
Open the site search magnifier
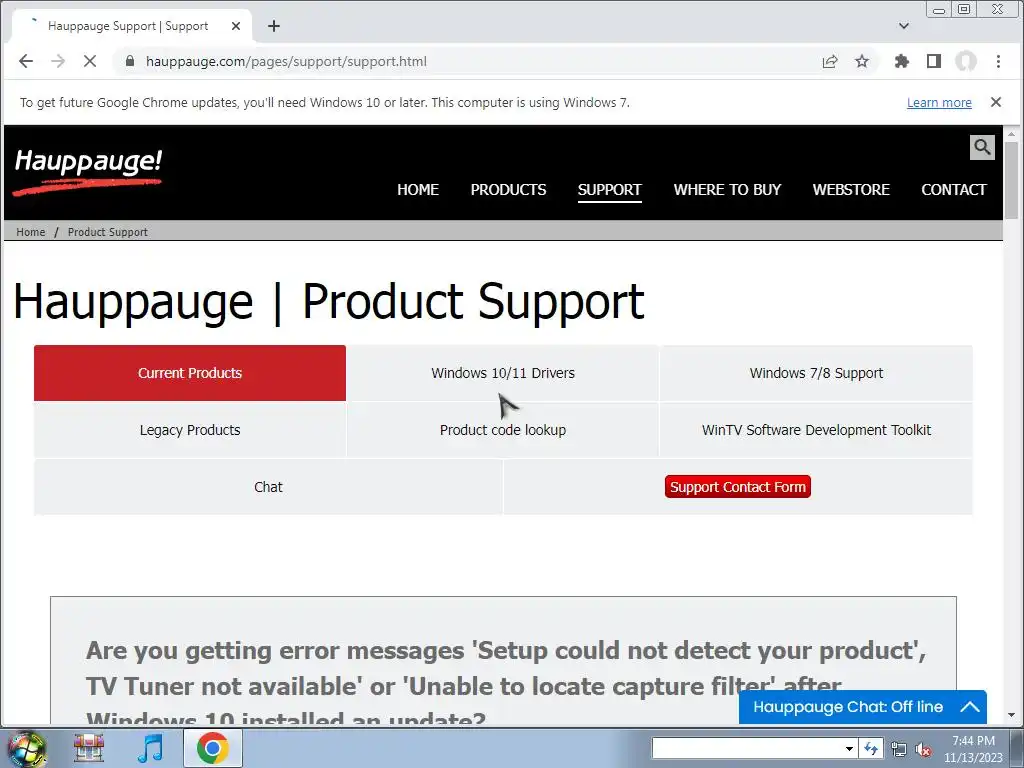[982, 147]
